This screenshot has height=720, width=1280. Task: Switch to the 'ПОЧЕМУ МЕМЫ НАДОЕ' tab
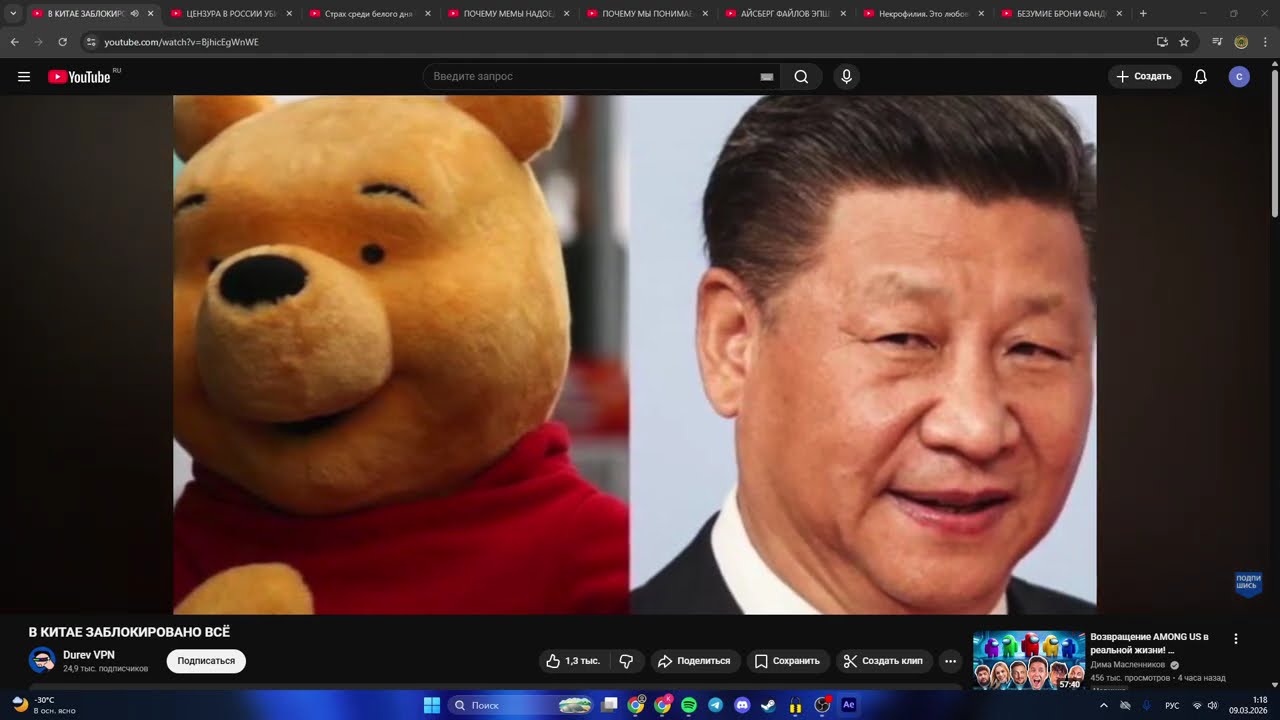pos(507,14)
